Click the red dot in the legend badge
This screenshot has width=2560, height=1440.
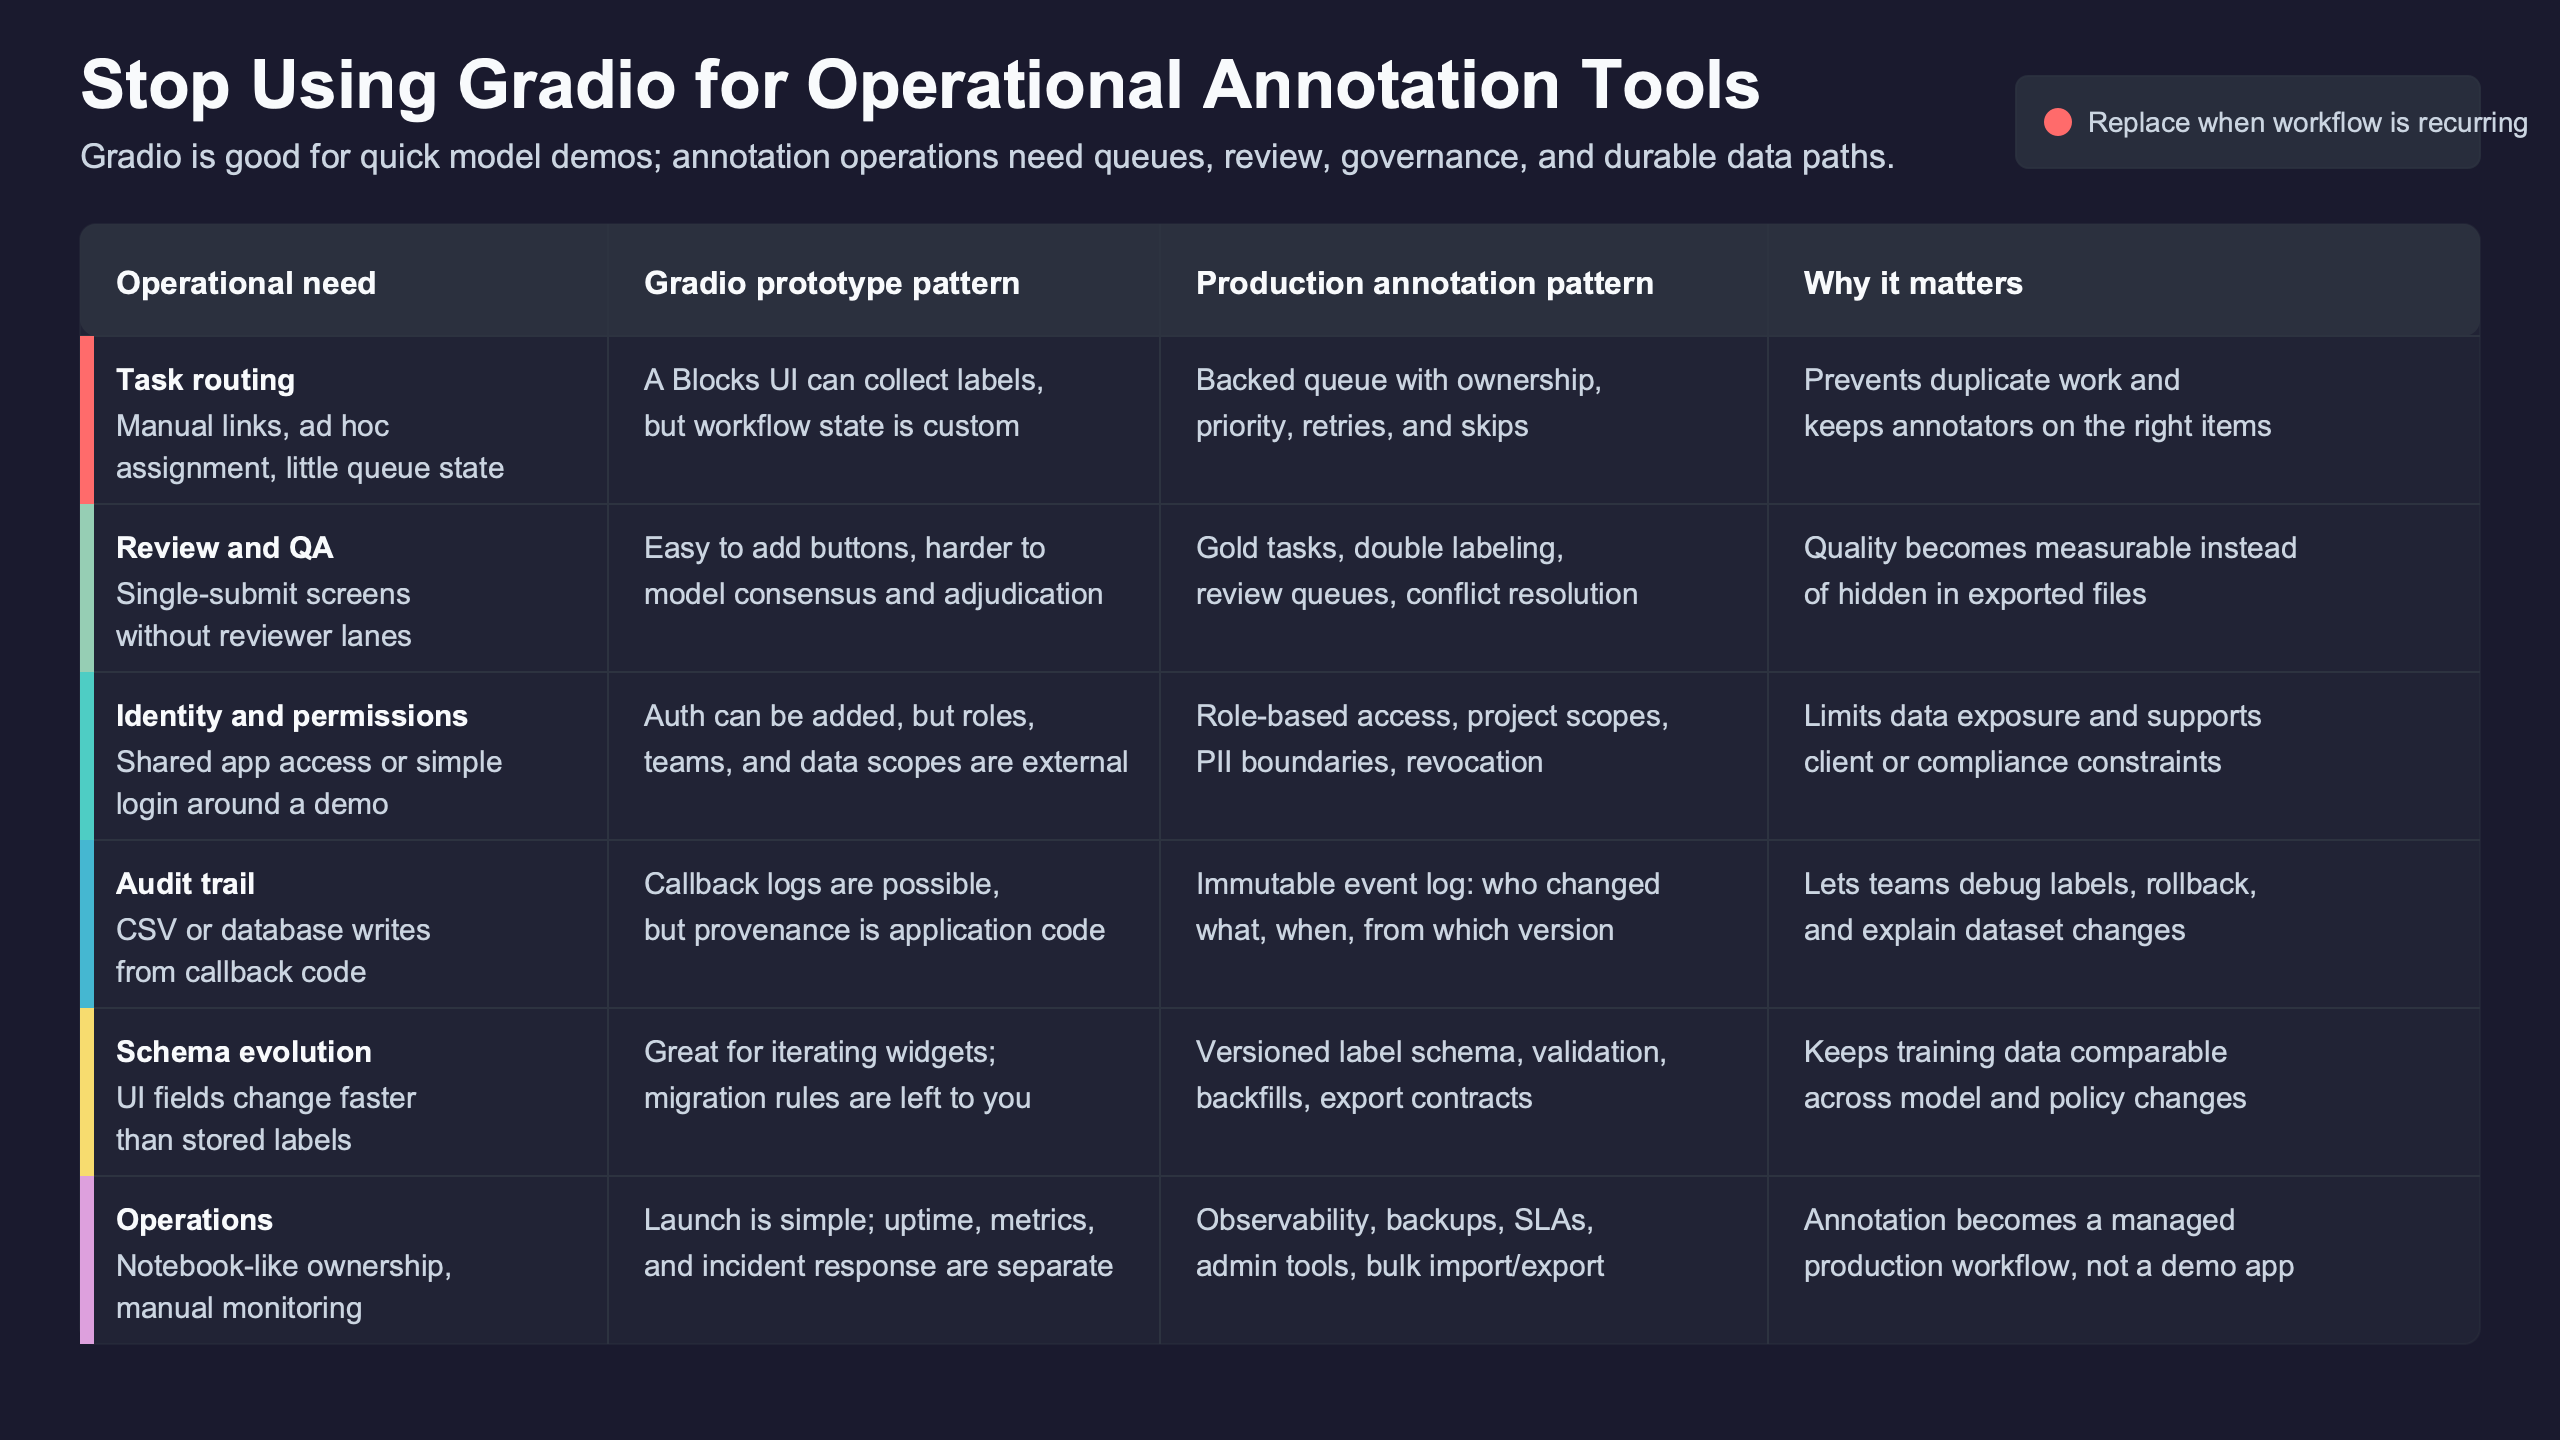[x=2058, y=122]
